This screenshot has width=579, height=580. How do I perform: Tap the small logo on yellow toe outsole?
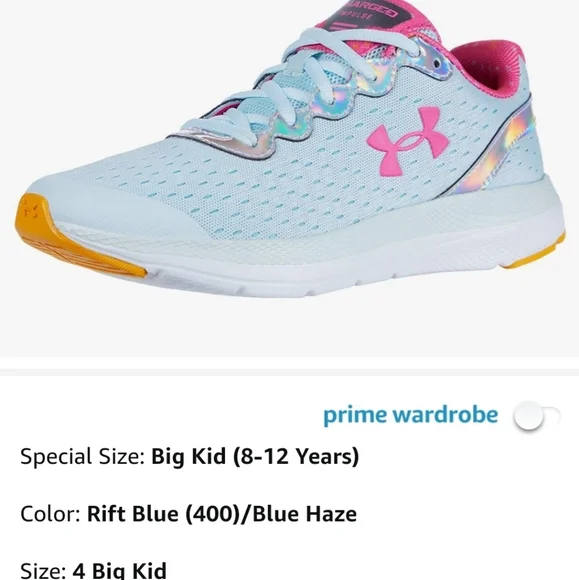click(31, 211)
